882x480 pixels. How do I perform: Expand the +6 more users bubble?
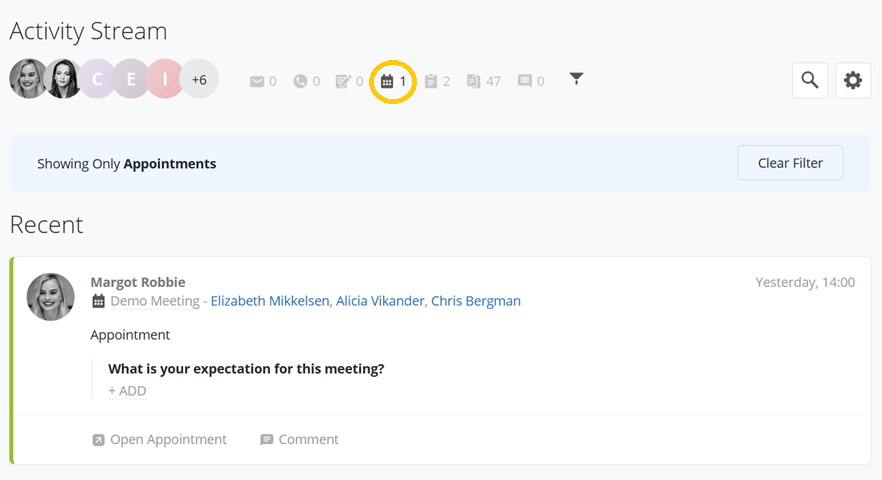[199, 79]
